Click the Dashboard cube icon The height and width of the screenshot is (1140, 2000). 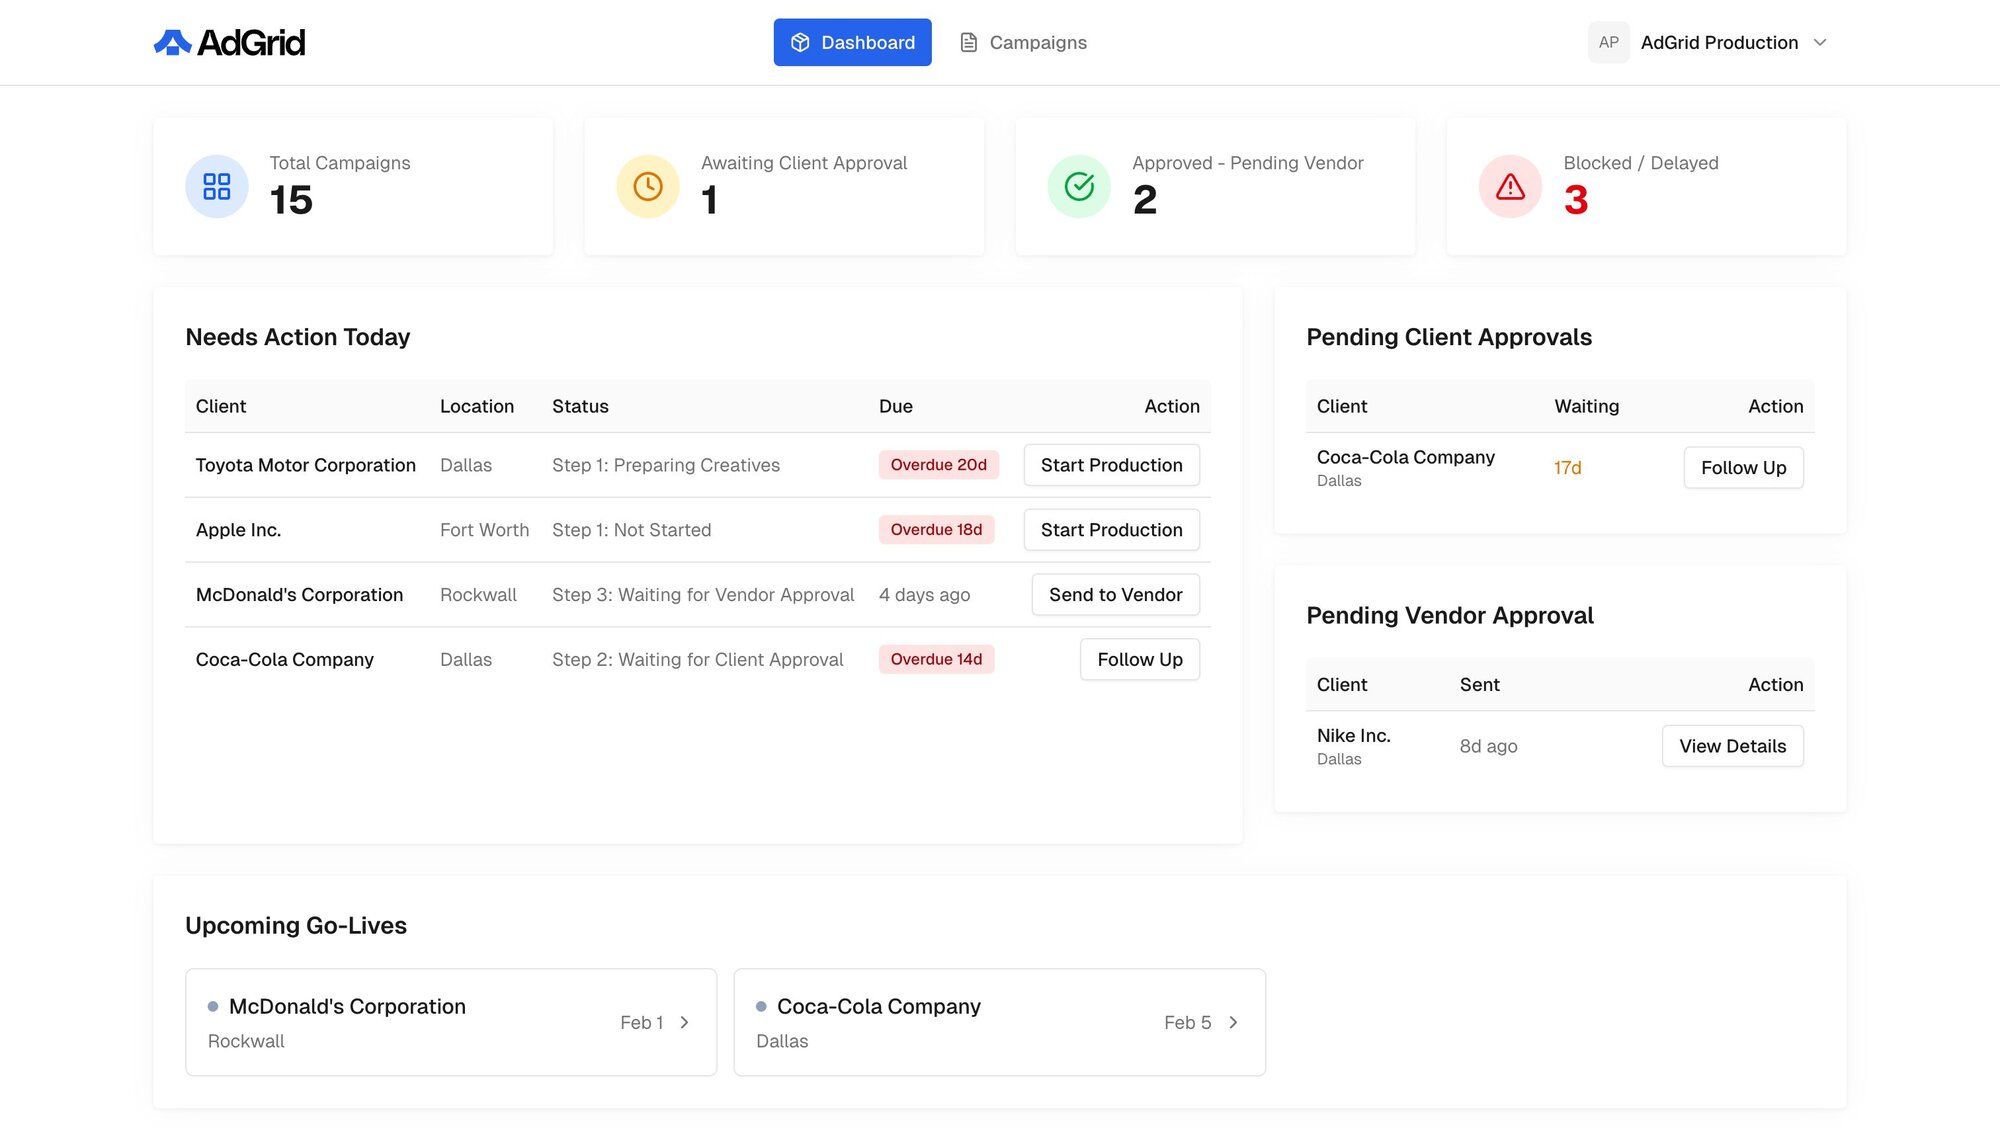point(800,42)
